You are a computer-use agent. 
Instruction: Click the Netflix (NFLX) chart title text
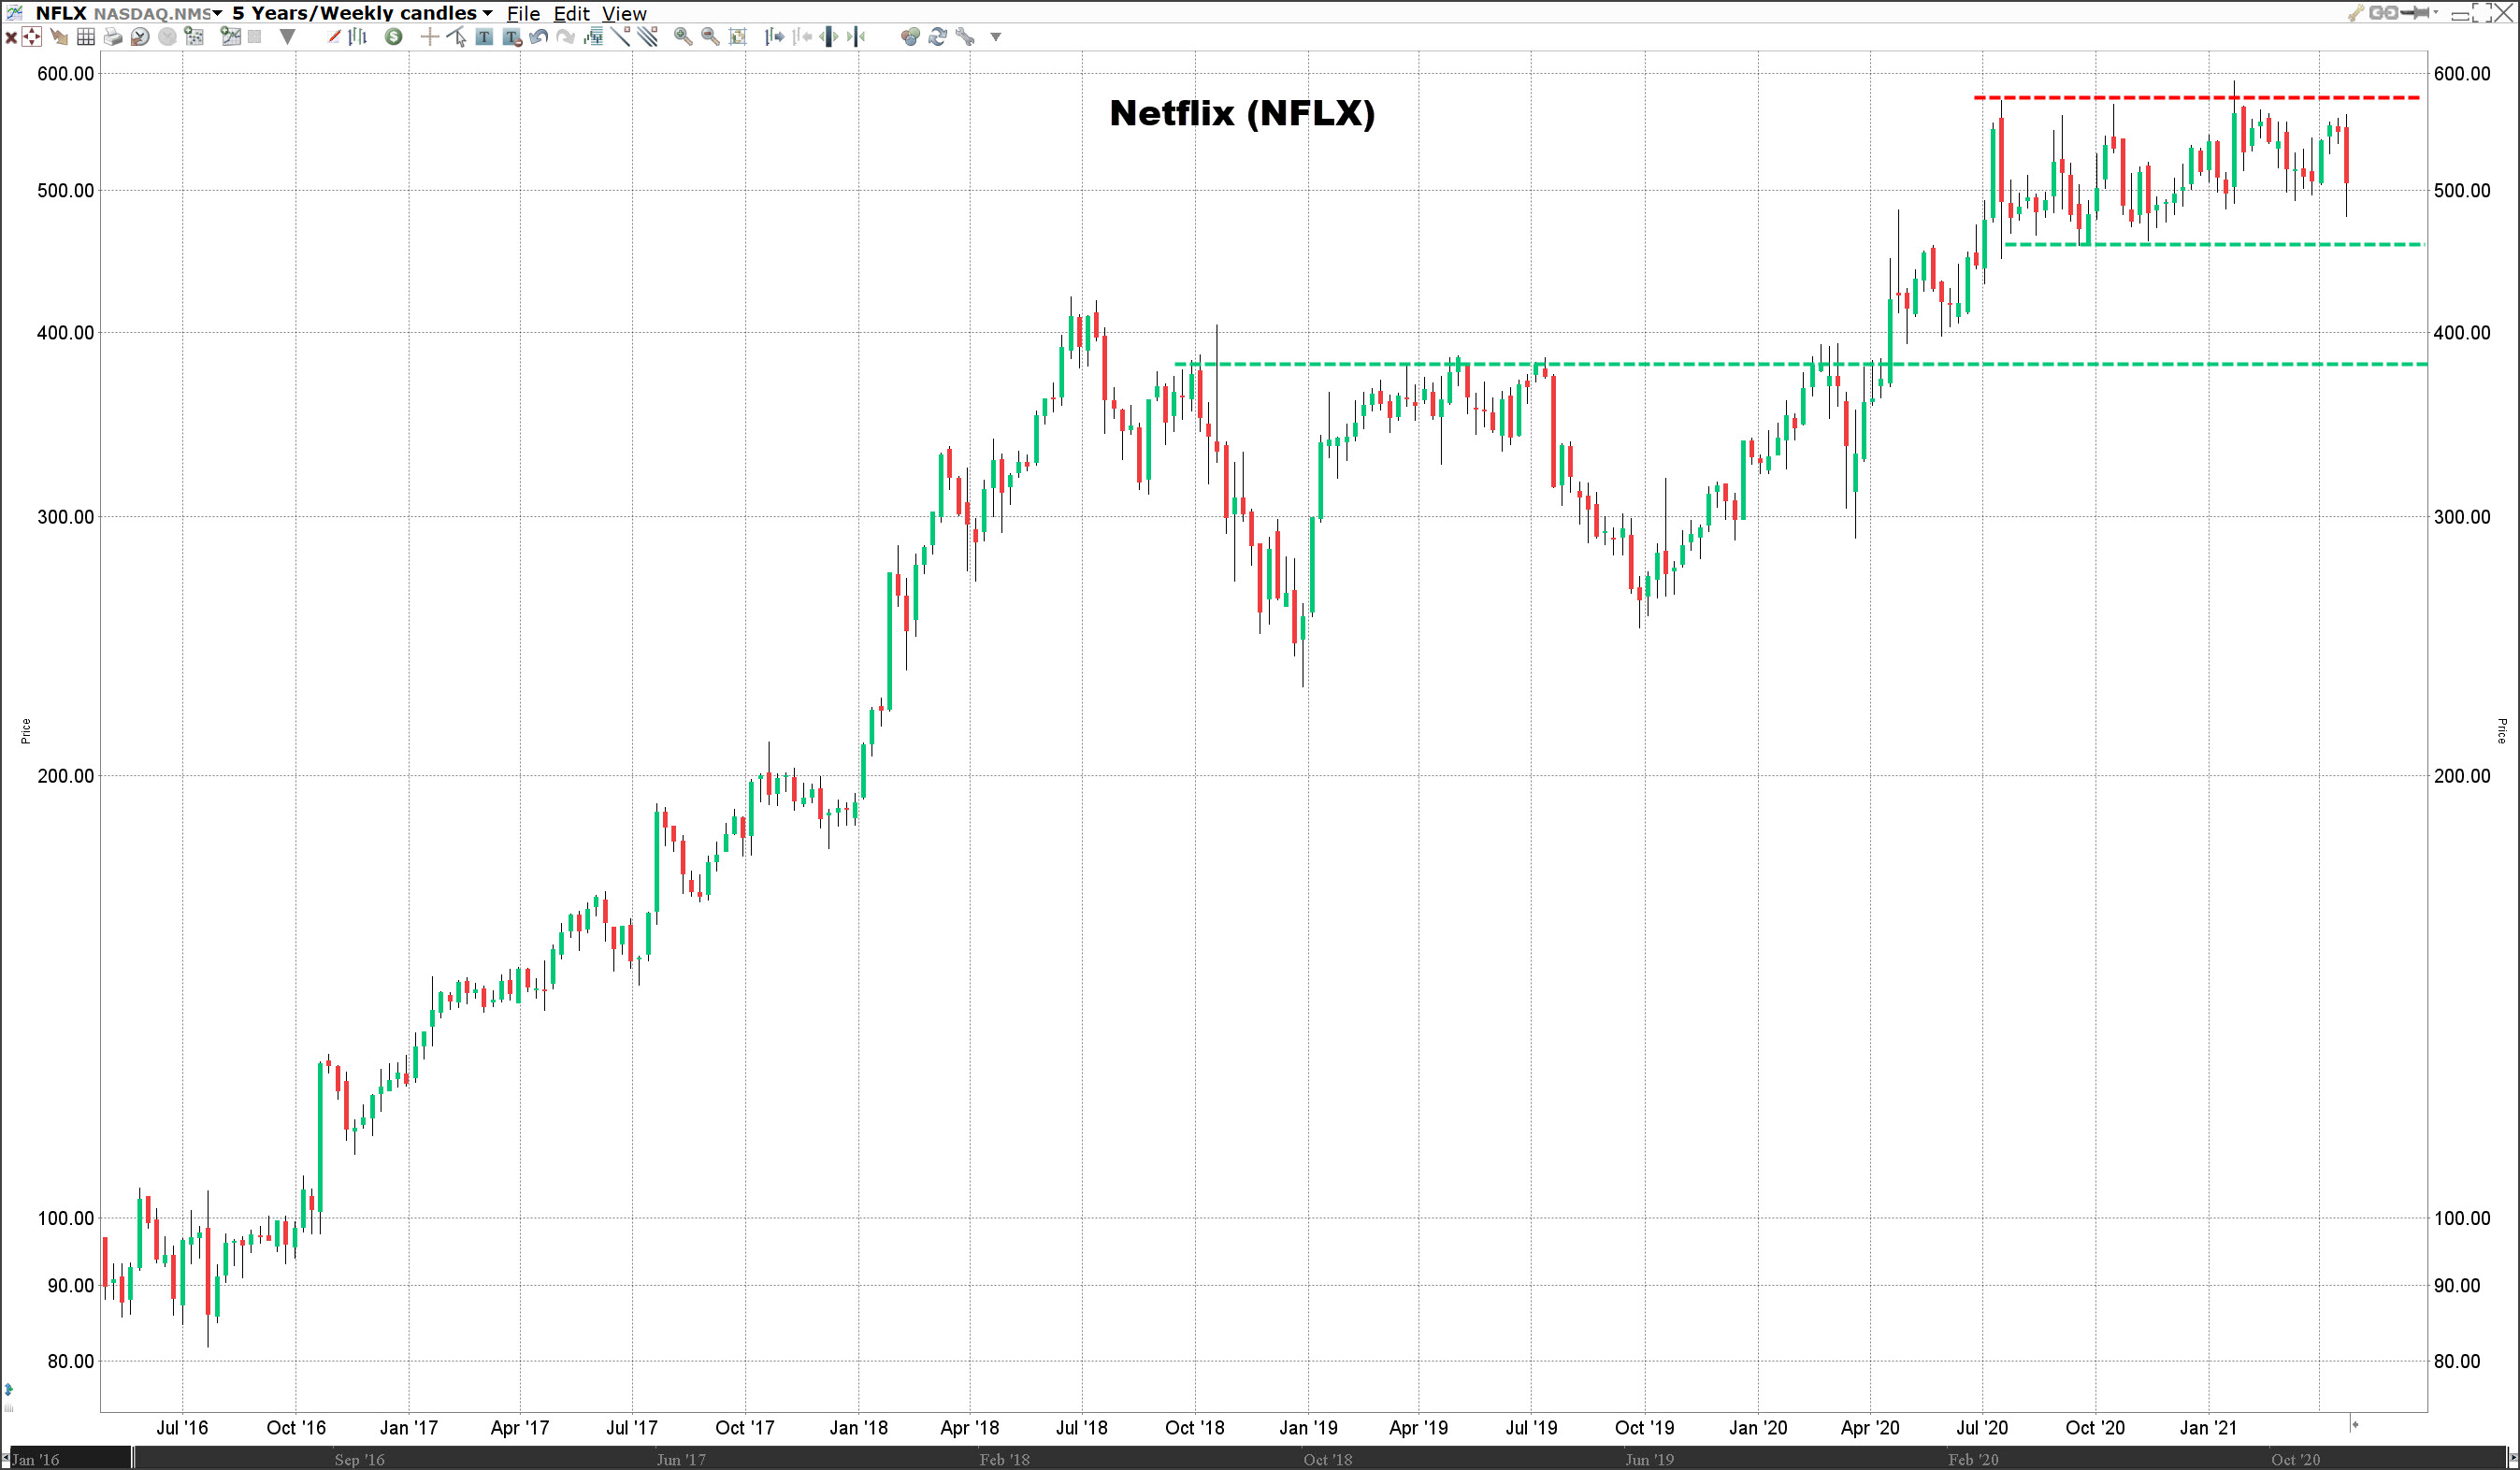pos(1242,113)
